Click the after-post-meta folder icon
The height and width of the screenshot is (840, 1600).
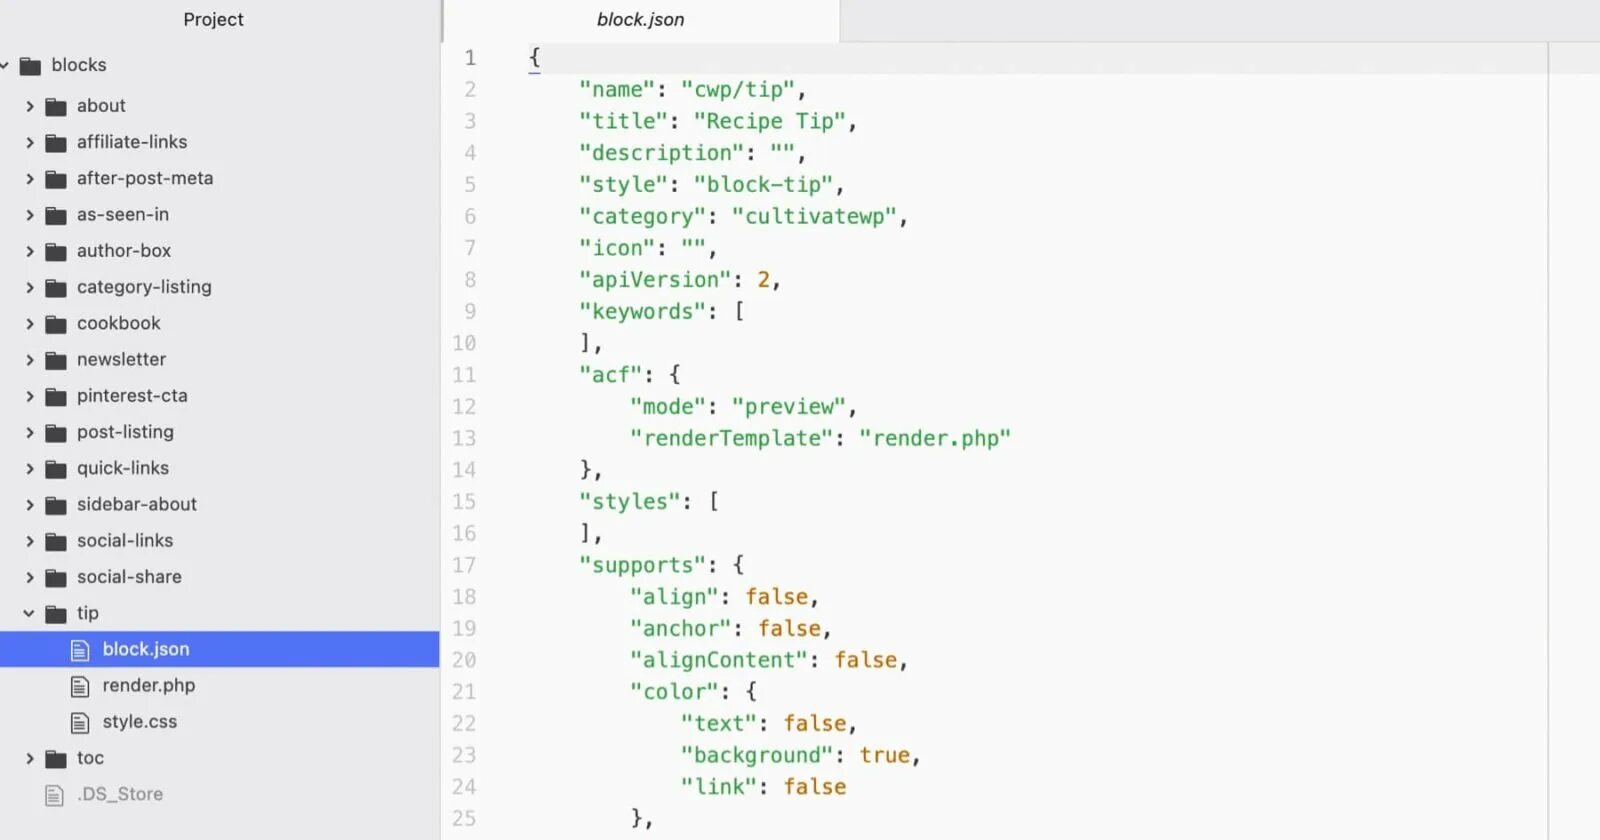pyautogui.click(x=56, y=179)
